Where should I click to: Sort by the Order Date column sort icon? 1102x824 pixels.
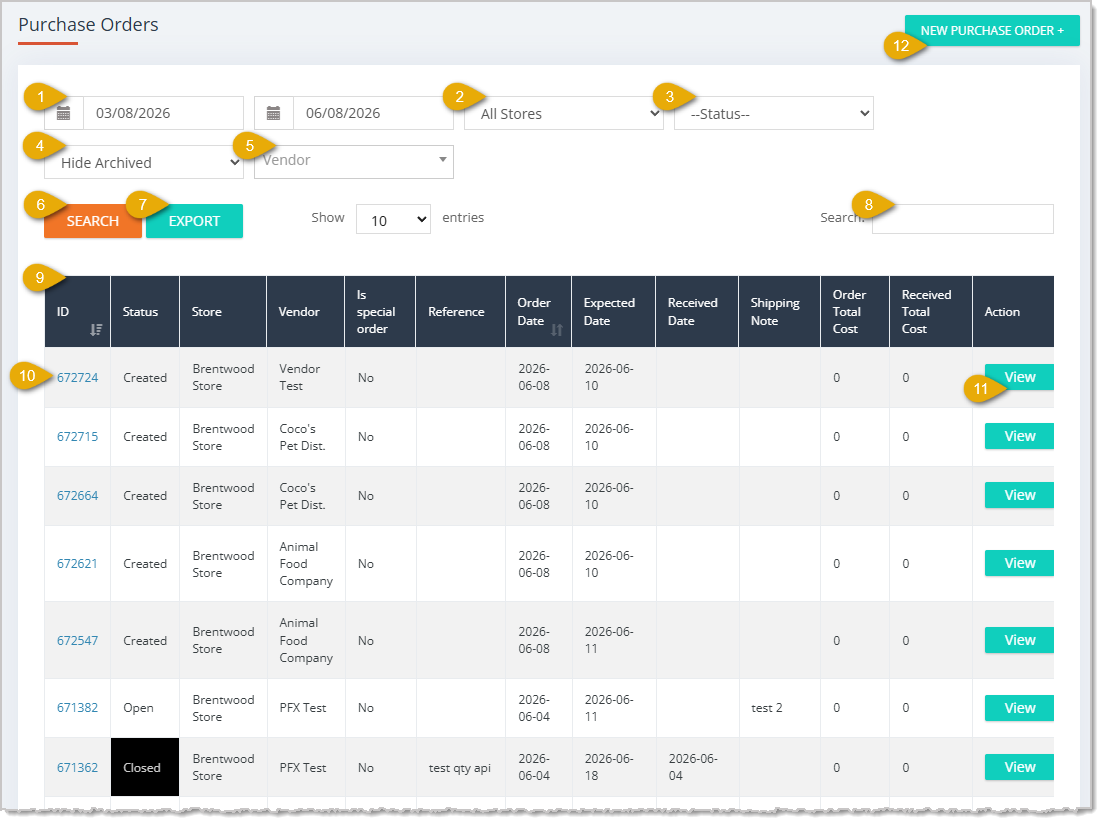(x=557, y=330)
